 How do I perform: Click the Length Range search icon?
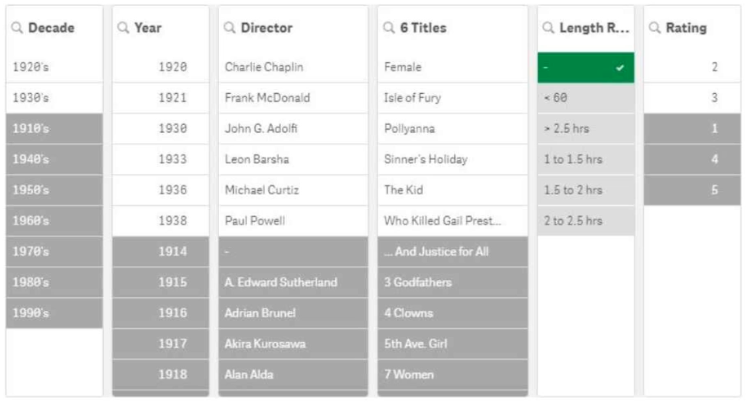[548, 28]
